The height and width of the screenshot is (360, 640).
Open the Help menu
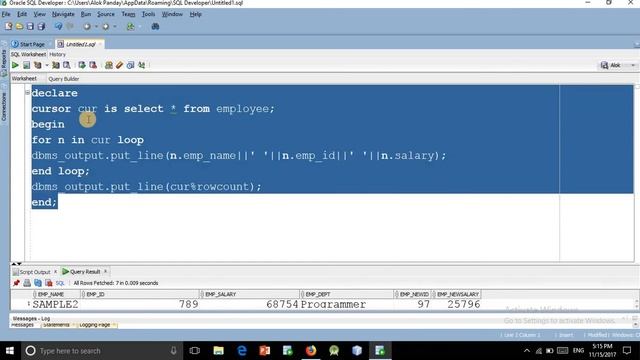(196, 14)
